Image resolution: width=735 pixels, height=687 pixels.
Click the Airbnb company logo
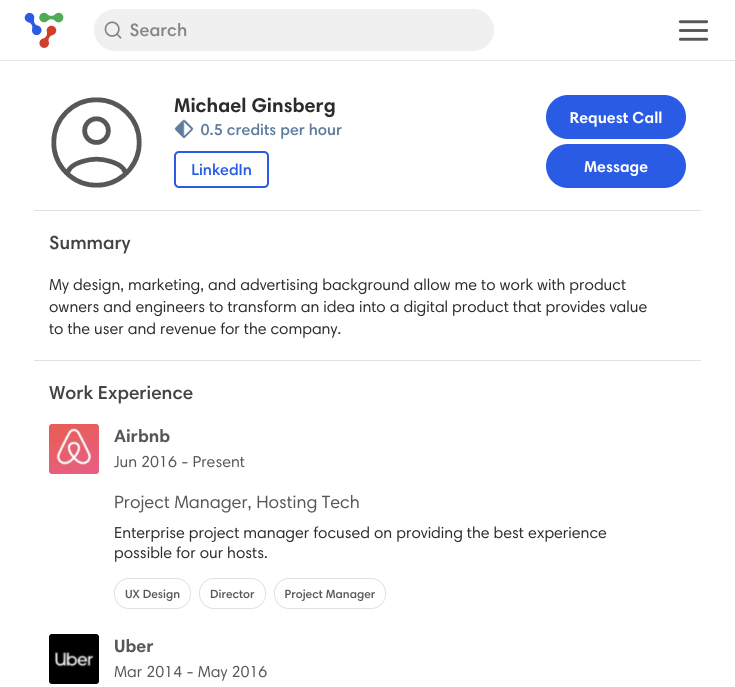74,449
